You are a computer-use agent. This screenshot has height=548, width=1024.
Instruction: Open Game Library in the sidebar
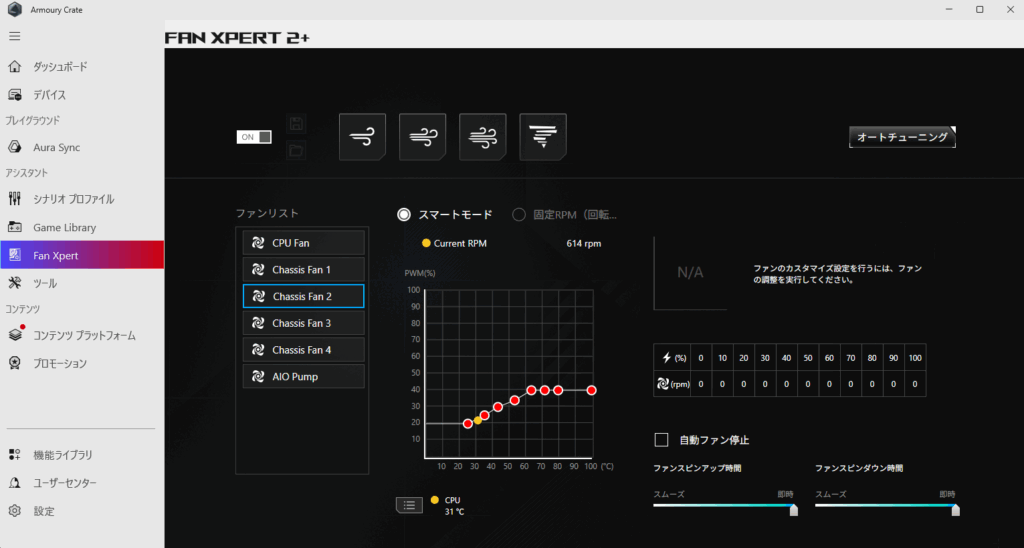pos(82,227)
